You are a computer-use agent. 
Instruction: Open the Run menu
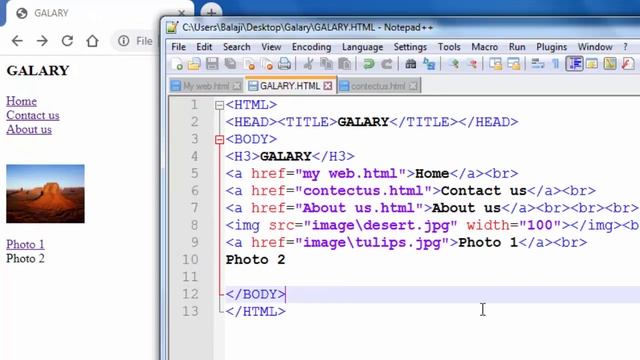[517, 47]
